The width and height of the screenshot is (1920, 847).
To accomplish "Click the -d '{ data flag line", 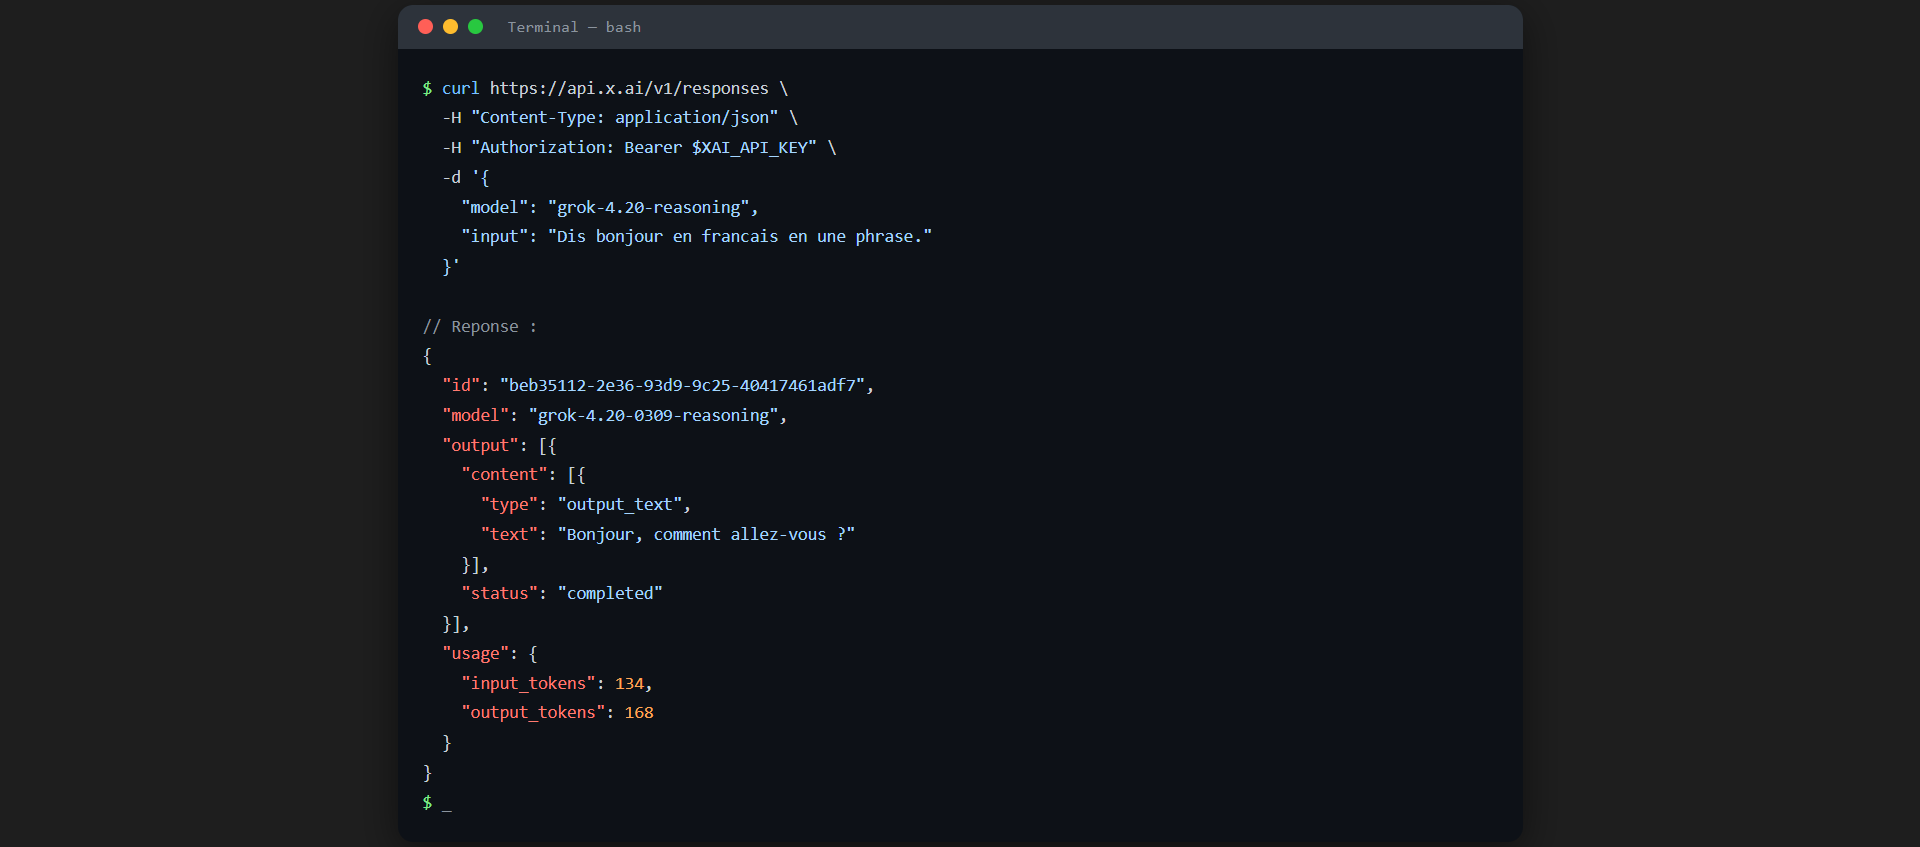I will coord(466,178).
